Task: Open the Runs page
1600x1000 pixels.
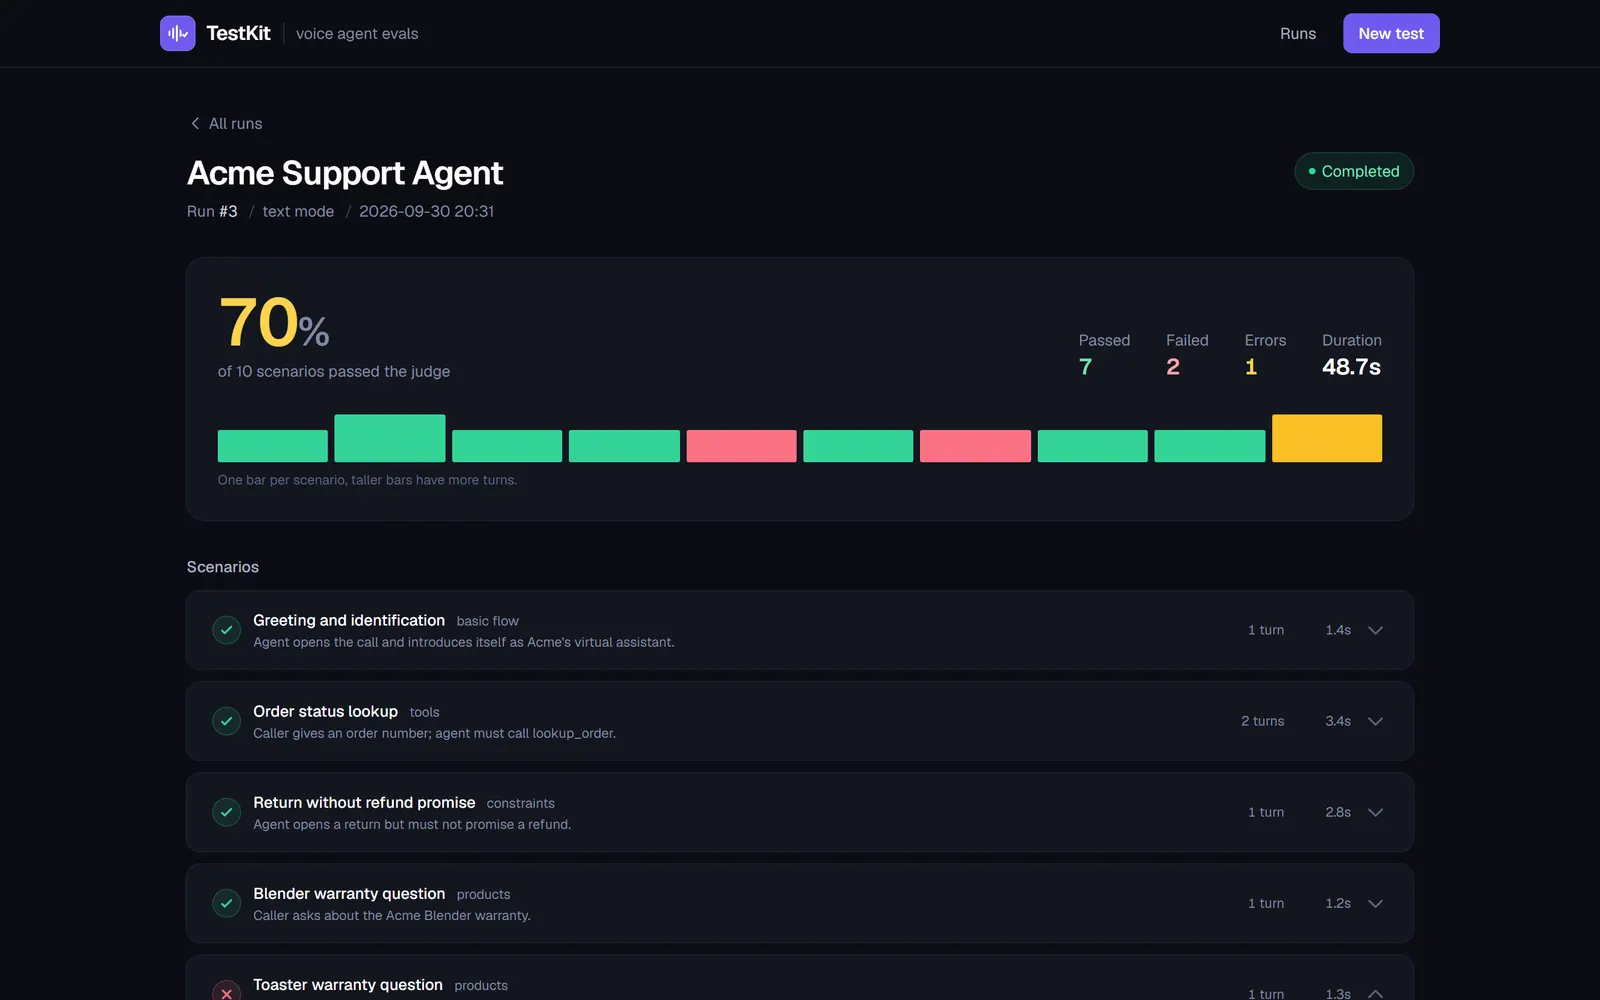Action: (x=1297, y=33)
